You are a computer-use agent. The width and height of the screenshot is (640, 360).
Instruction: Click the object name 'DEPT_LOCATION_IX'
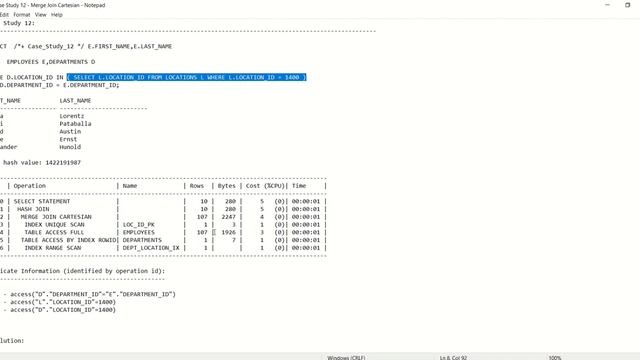[x=151, y=248]
